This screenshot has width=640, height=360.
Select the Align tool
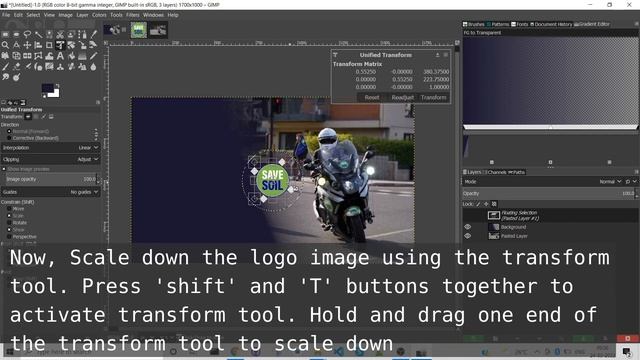click(38, 45)
